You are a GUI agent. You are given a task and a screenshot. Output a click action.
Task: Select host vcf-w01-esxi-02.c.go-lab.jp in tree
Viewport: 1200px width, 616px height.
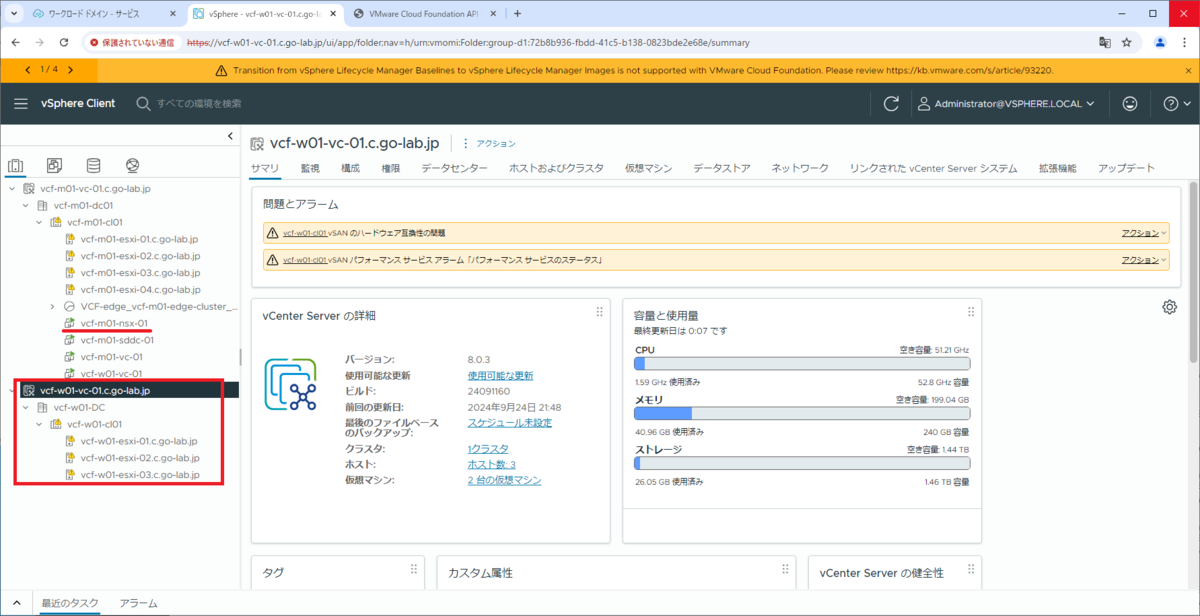point(138,458)
